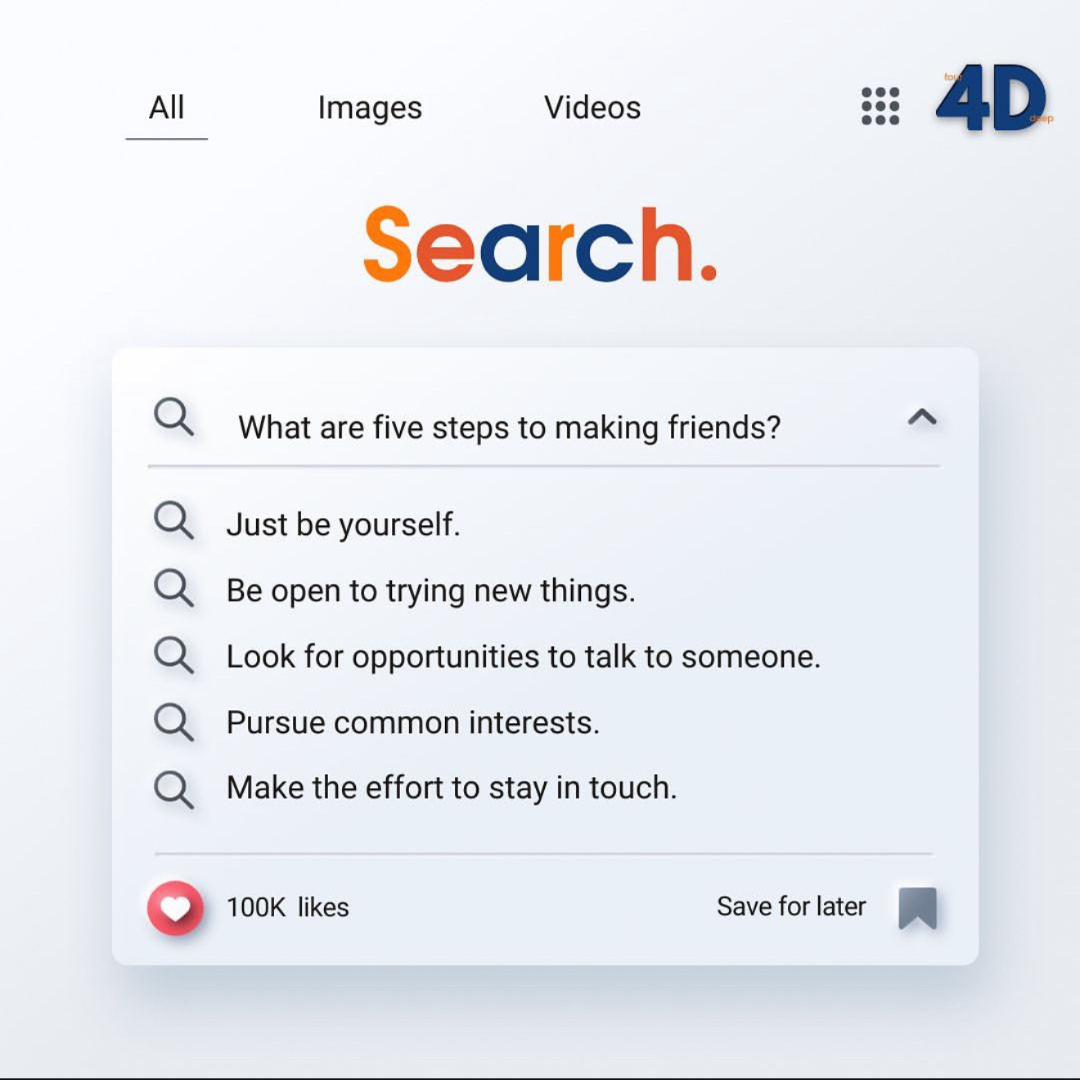
Task: Select the search icon next to 'Just be yourself'
Action: click(x=175, y=521)
